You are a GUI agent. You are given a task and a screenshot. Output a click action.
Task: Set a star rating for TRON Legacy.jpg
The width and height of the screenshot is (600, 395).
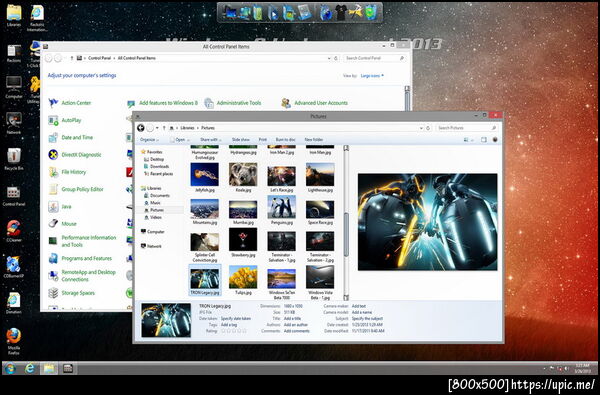point(233,331)
